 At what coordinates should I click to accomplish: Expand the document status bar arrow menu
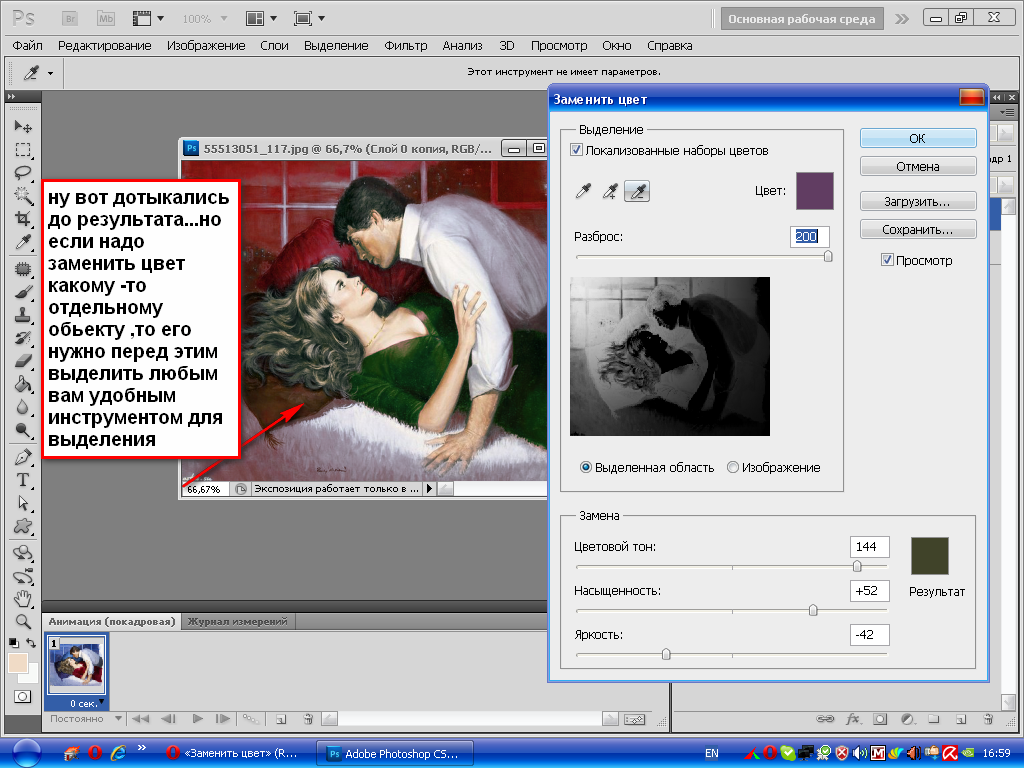pos(429,488)
